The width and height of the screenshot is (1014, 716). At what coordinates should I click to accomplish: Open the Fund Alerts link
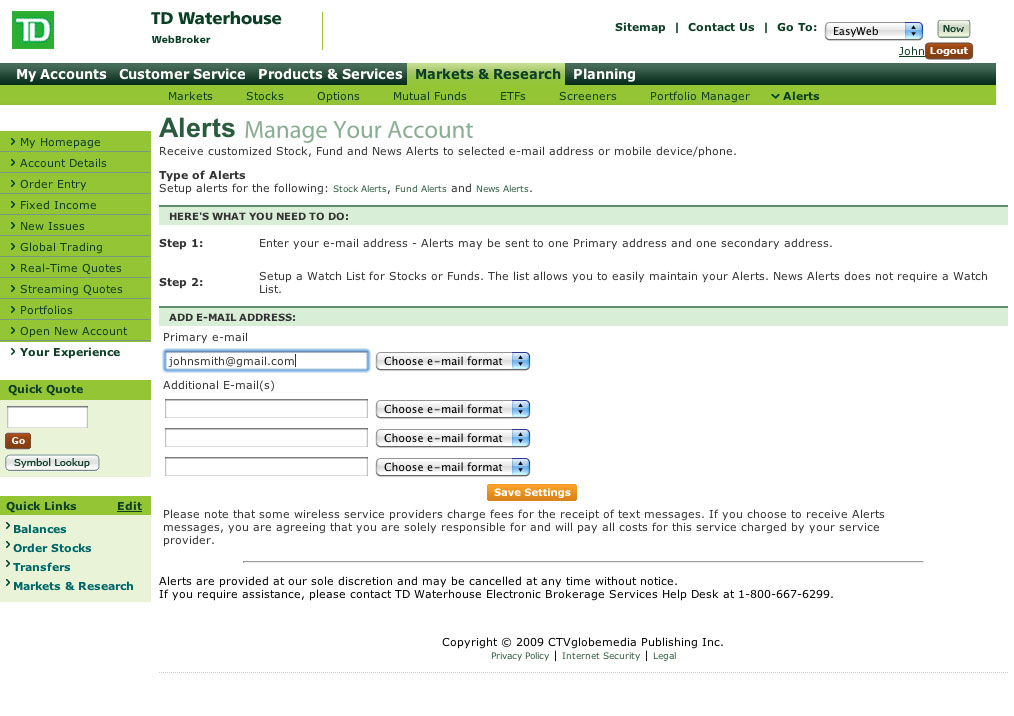click(420, 189)
